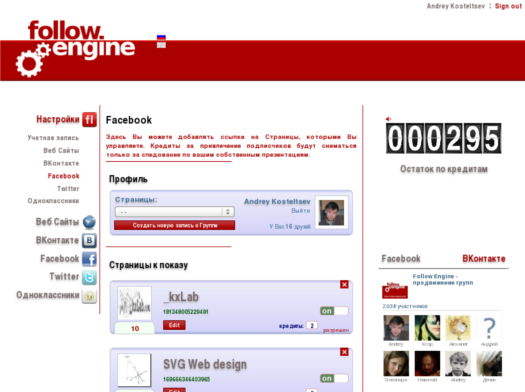Open the Страницы pages dropdown
This screenshot has width=525, height=392.
click(x=174, y=212)
